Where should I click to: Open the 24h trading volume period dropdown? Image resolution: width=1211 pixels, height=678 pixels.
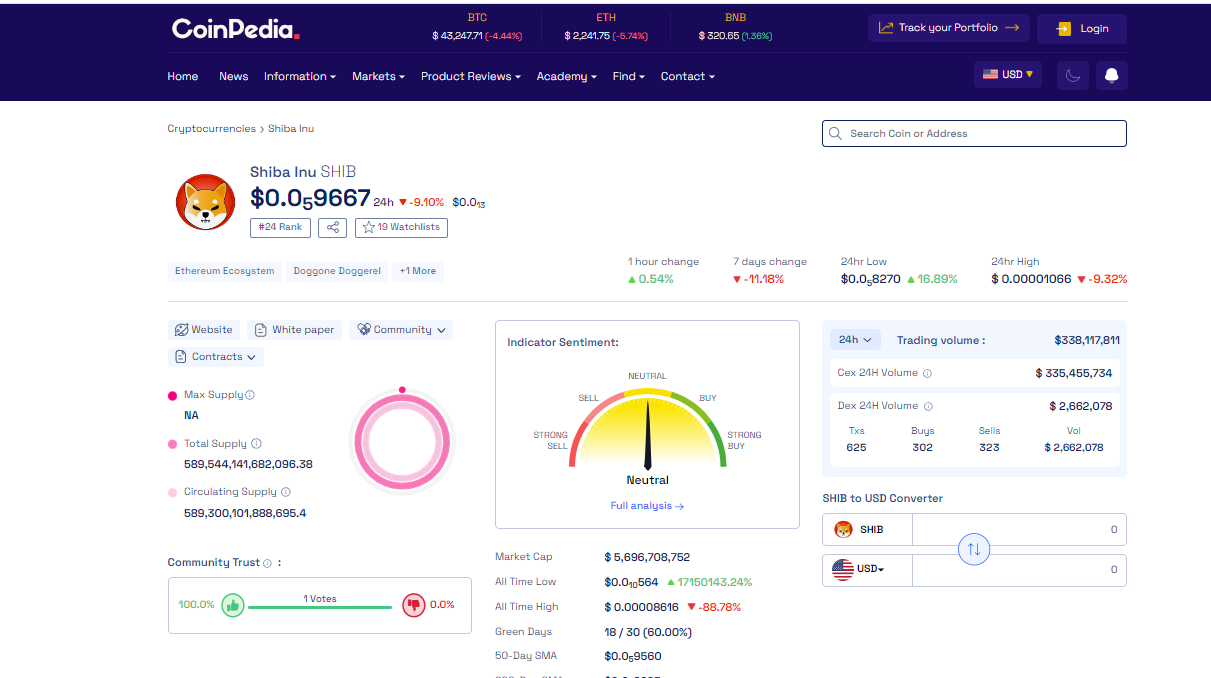(855, 340)
